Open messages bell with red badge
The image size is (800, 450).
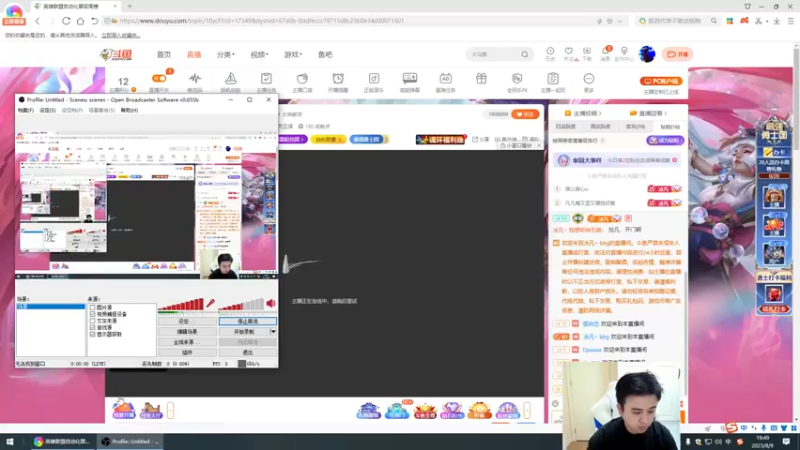(x=606, y=51)
